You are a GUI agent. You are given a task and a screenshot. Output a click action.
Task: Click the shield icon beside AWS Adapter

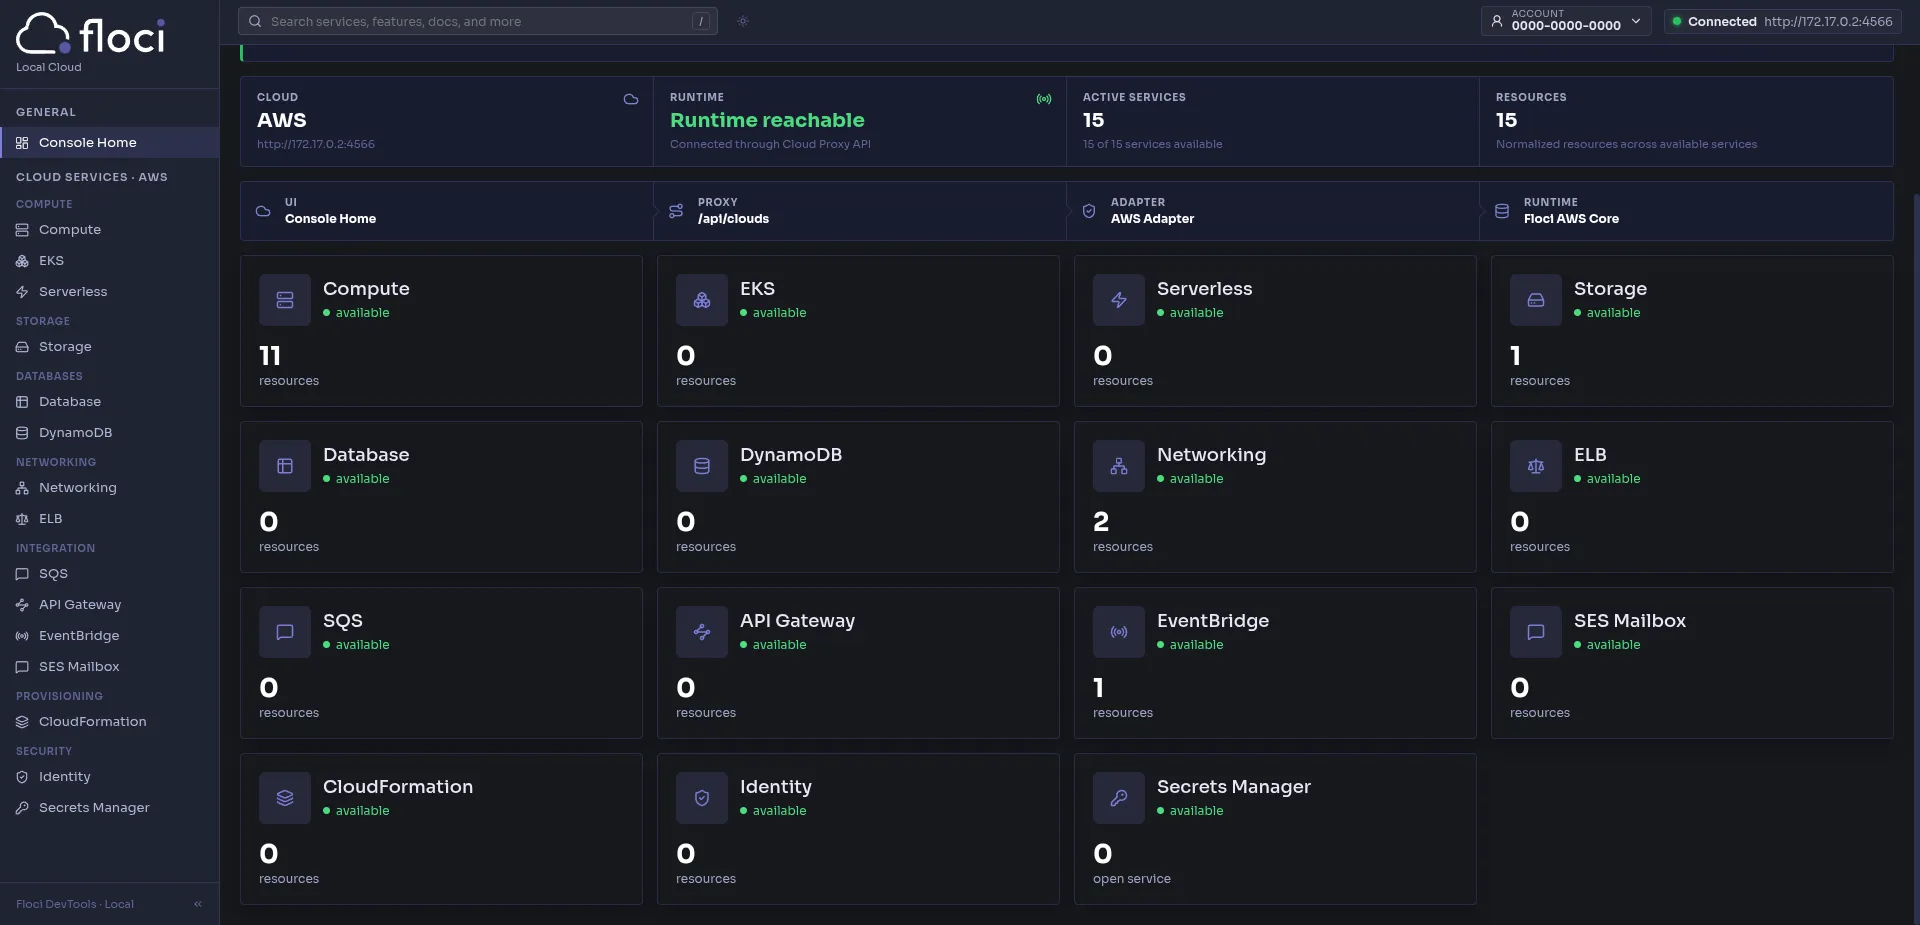(x=1089, y=211)
